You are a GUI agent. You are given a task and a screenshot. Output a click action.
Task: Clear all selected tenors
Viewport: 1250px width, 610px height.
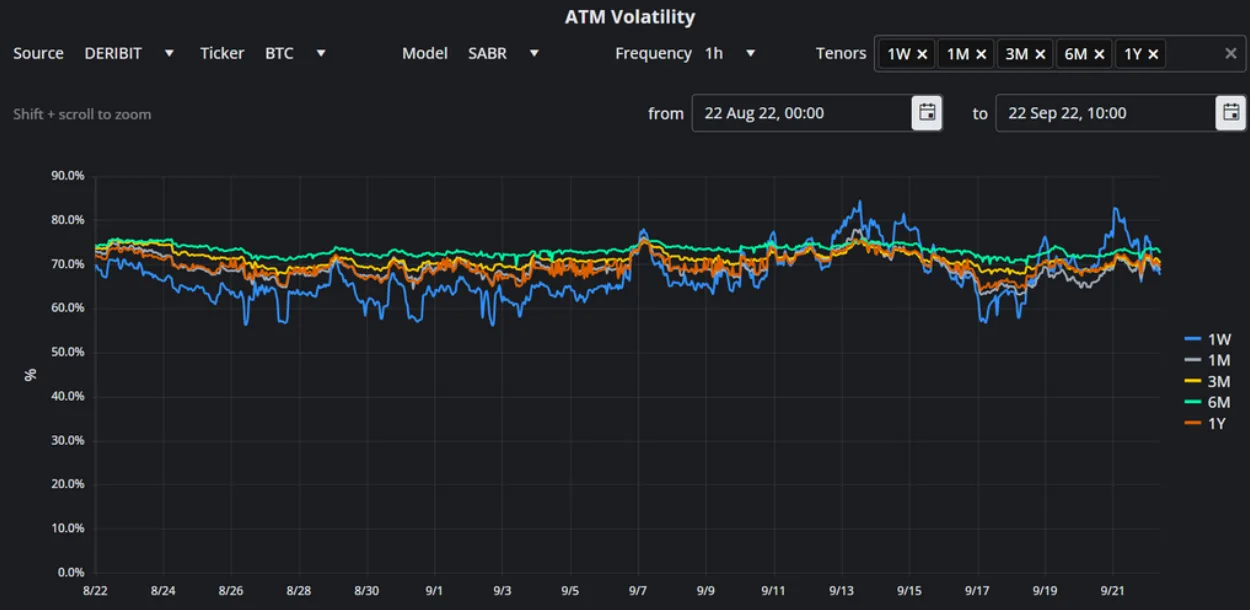coord(1231,54)
